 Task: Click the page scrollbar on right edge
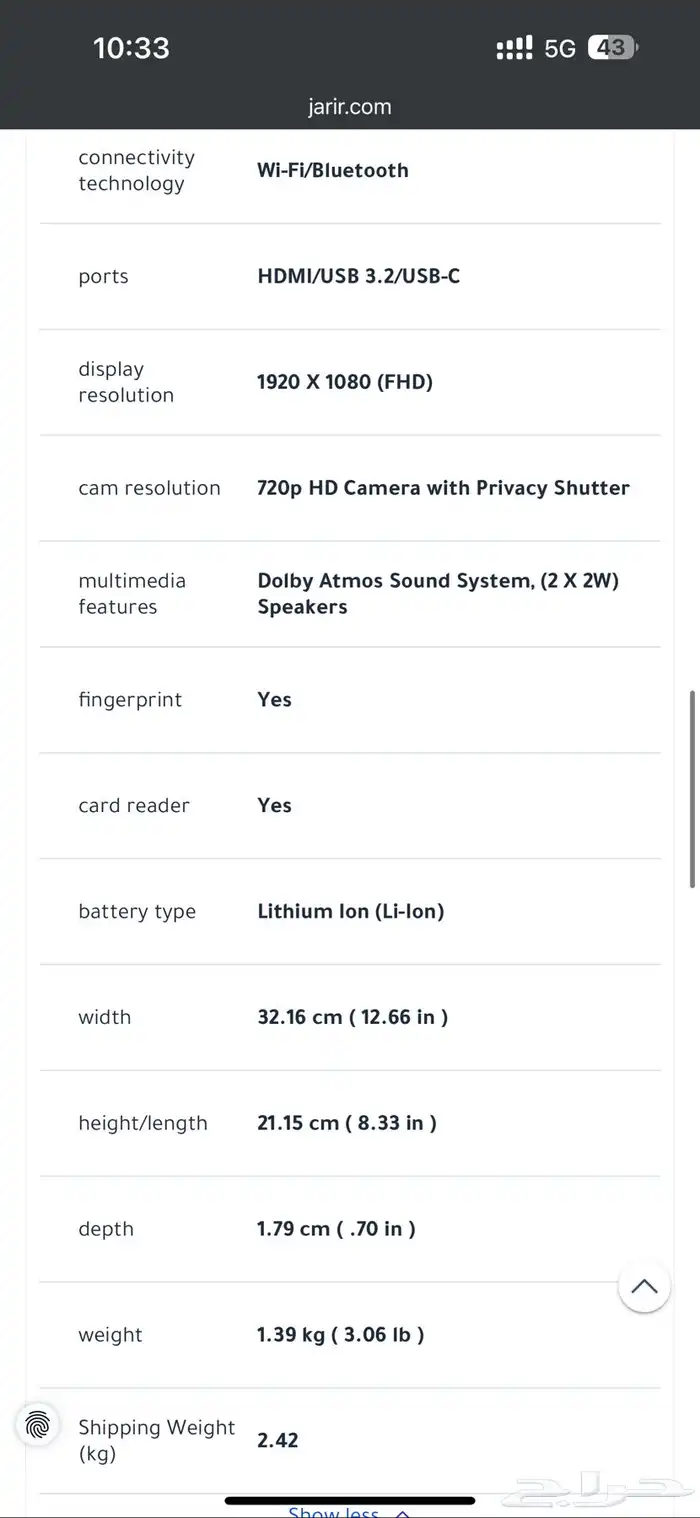coord(692,788)
